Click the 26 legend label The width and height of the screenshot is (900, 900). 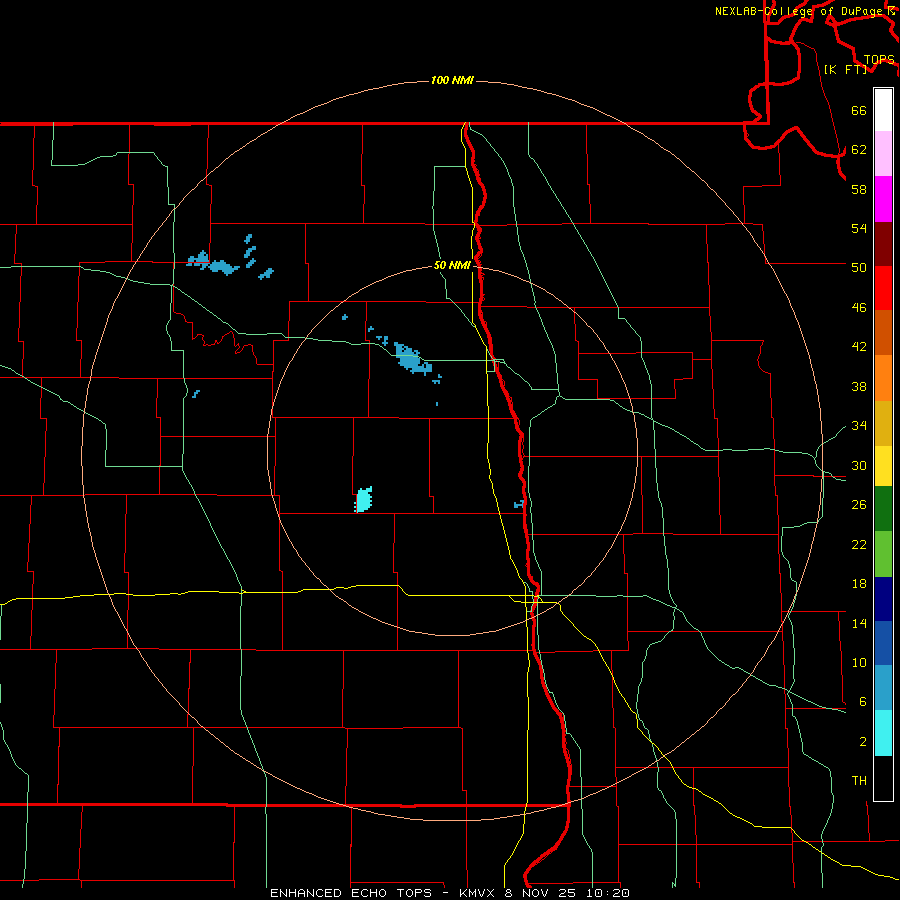(x=859, y=505)
